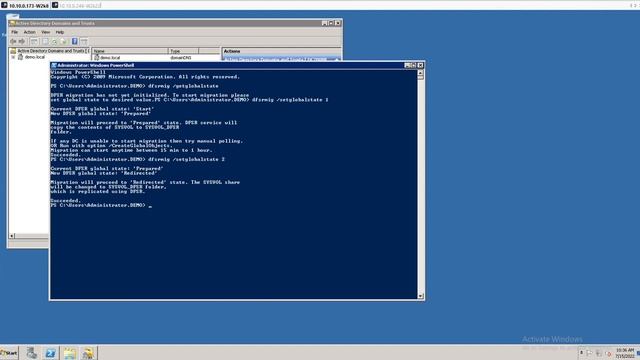Click the Action Center flag tray icon
Image resolution: width=640 pixels, height=360 pixels.
tap(589, 353)
